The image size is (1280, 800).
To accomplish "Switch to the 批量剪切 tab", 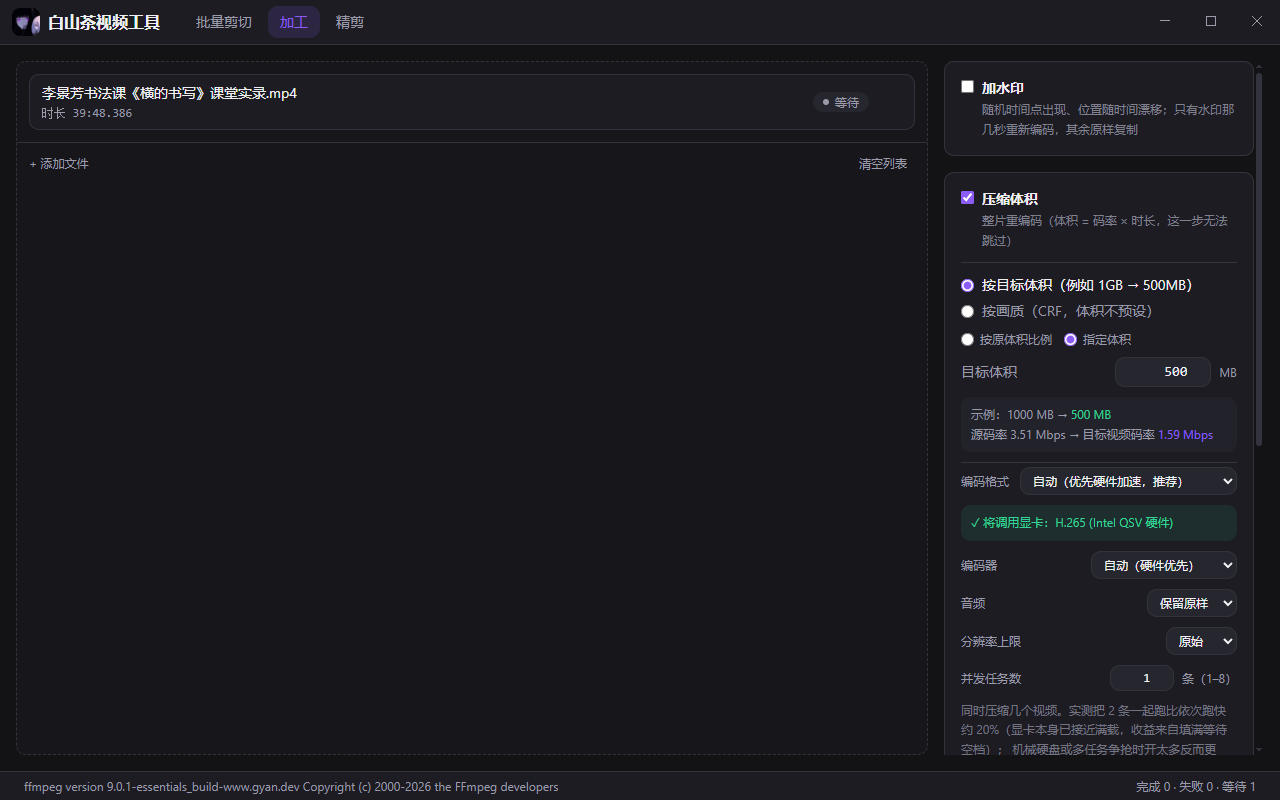I will 224,22.
